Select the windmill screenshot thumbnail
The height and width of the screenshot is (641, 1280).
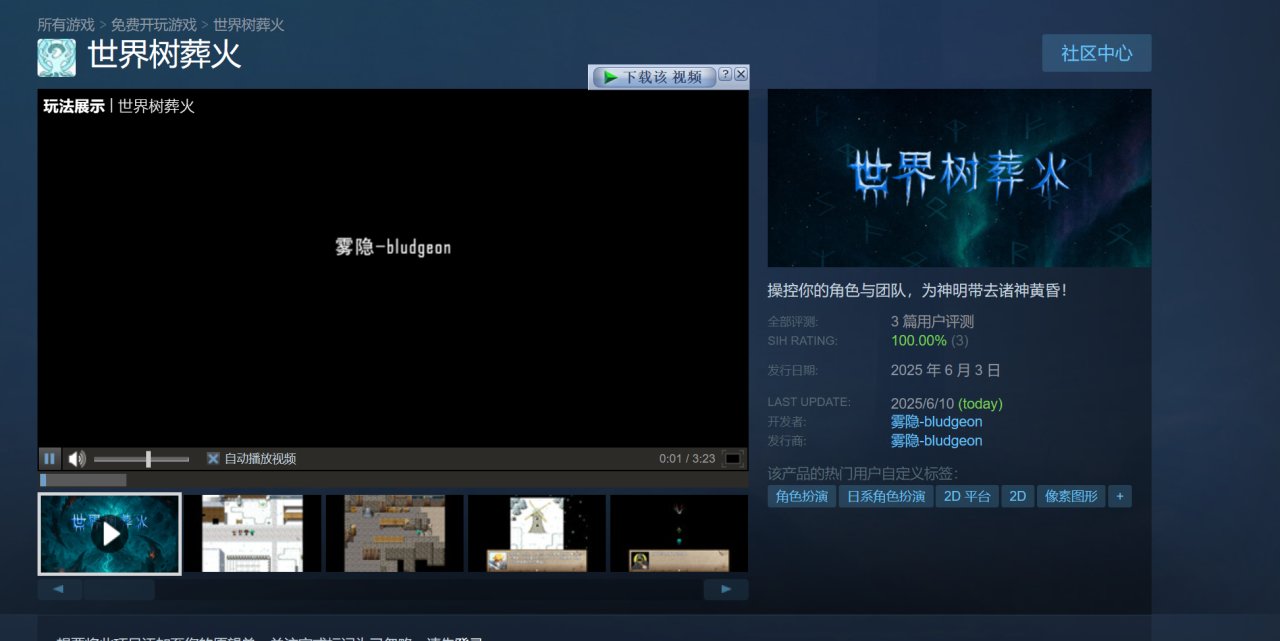point(537,534)
